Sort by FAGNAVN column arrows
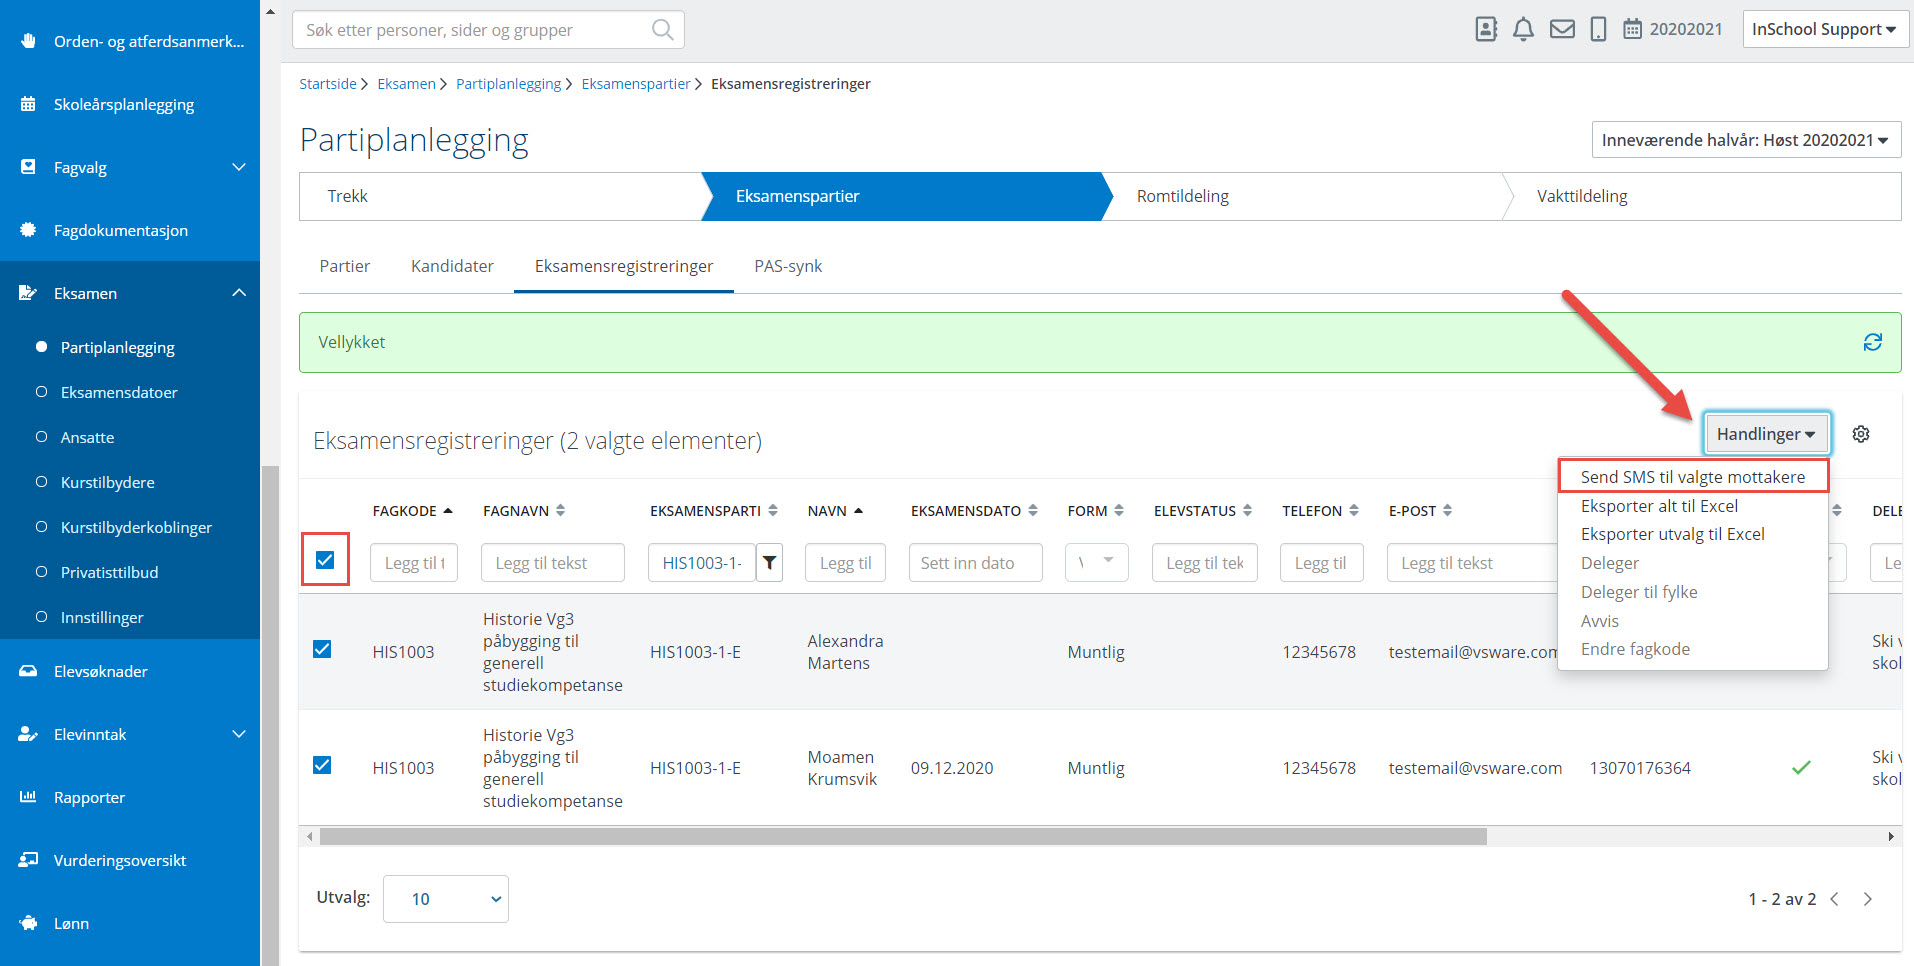 tap(560, 510)
